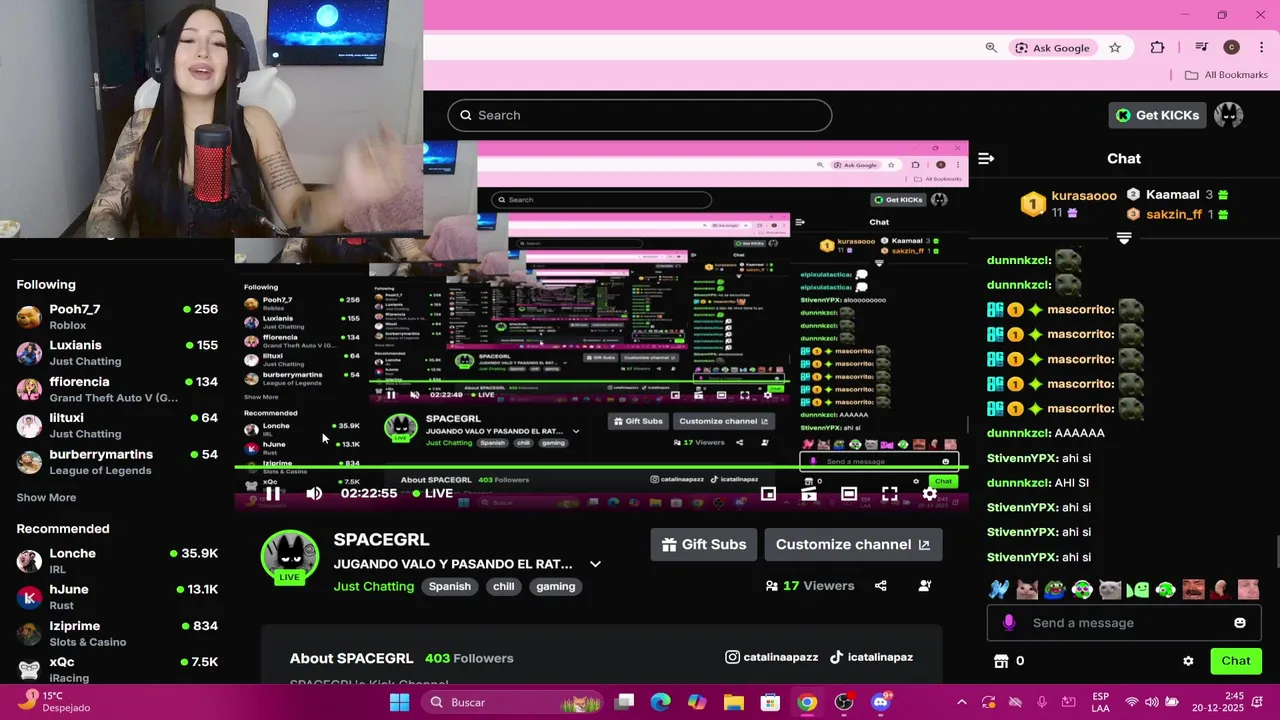Open kurasaooo top gifter entry
The image size is (1280, 720).
pos(1068,203)
